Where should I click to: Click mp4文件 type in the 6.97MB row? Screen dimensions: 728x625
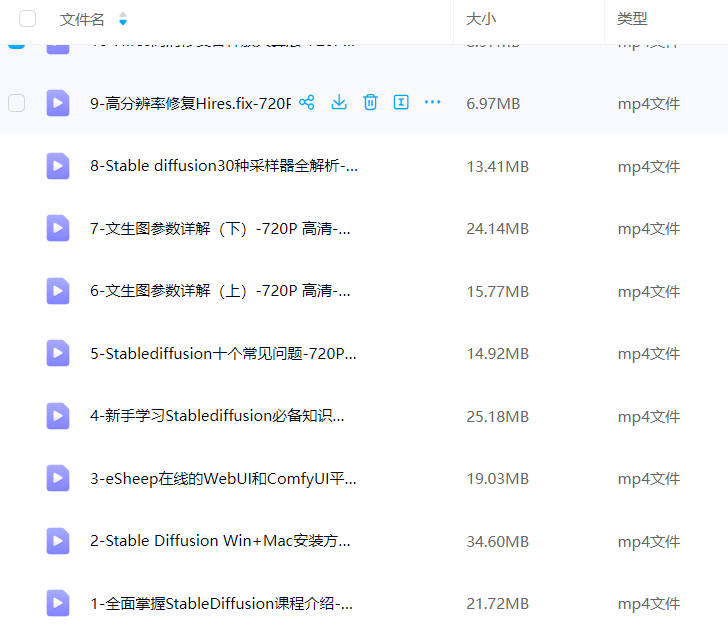(x=649, y=104)
